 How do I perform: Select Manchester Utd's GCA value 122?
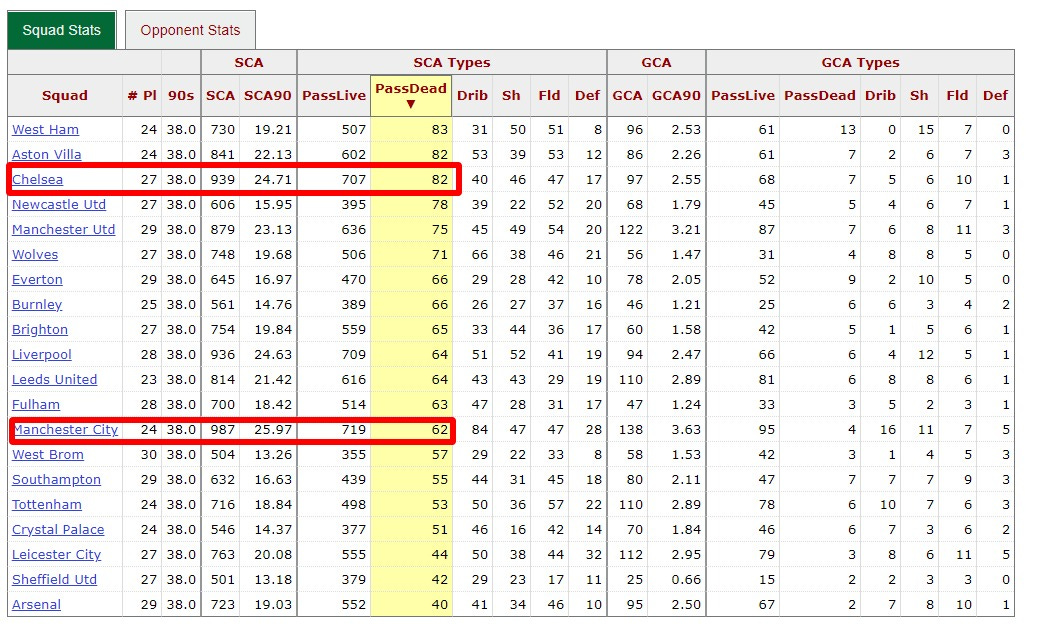pos(631,230)
